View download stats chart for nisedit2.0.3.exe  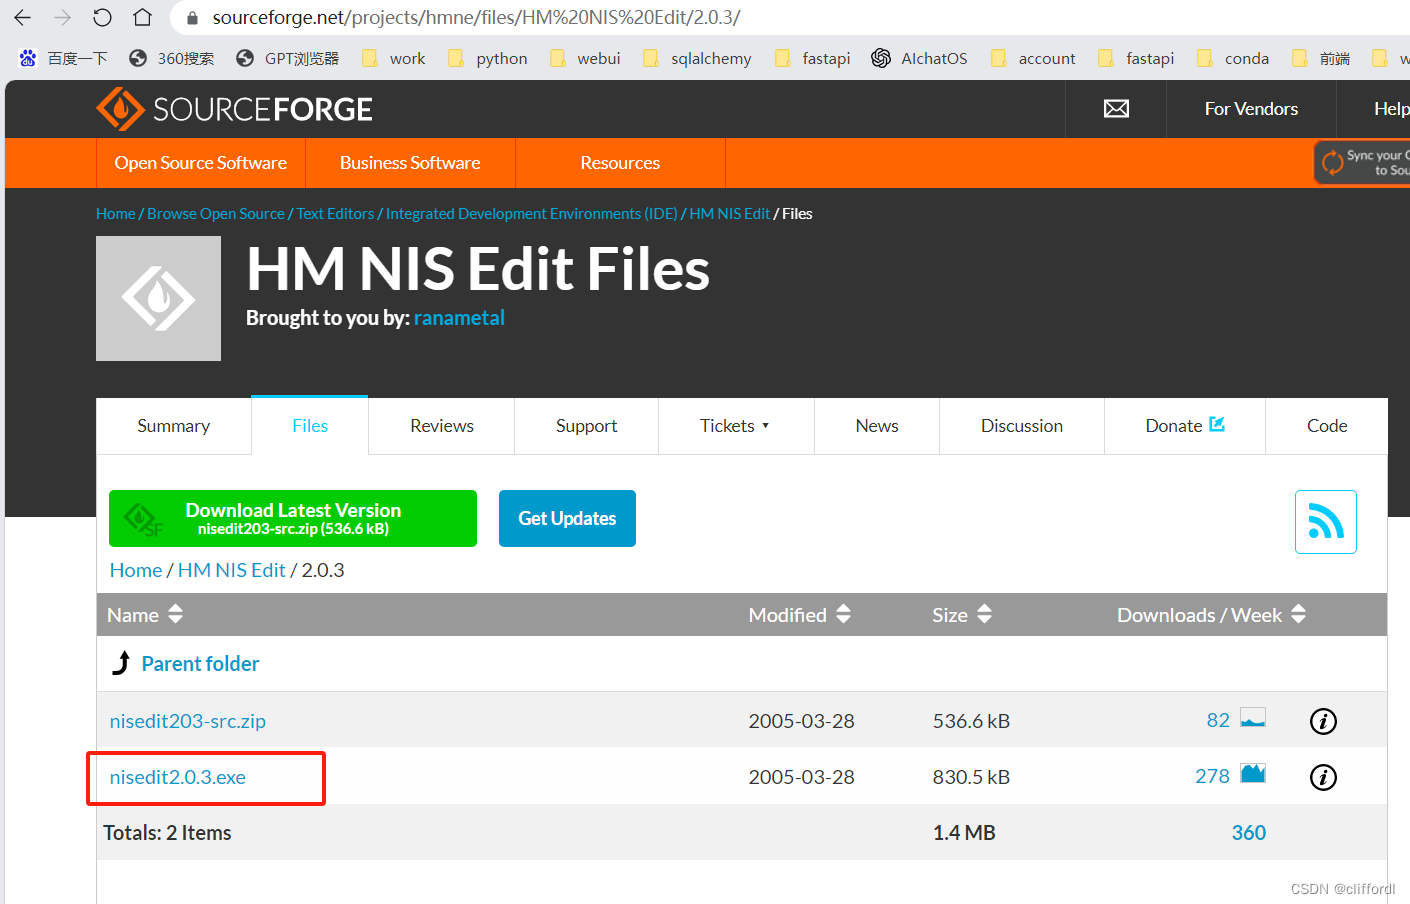pyautogui.click(x=1253, y=774)
